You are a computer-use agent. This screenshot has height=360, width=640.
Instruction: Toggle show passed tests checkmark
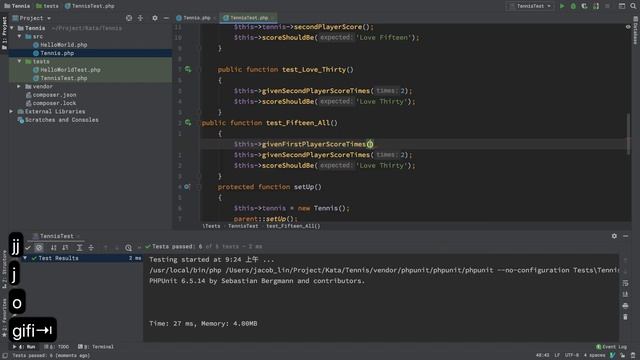pos(28,247)
